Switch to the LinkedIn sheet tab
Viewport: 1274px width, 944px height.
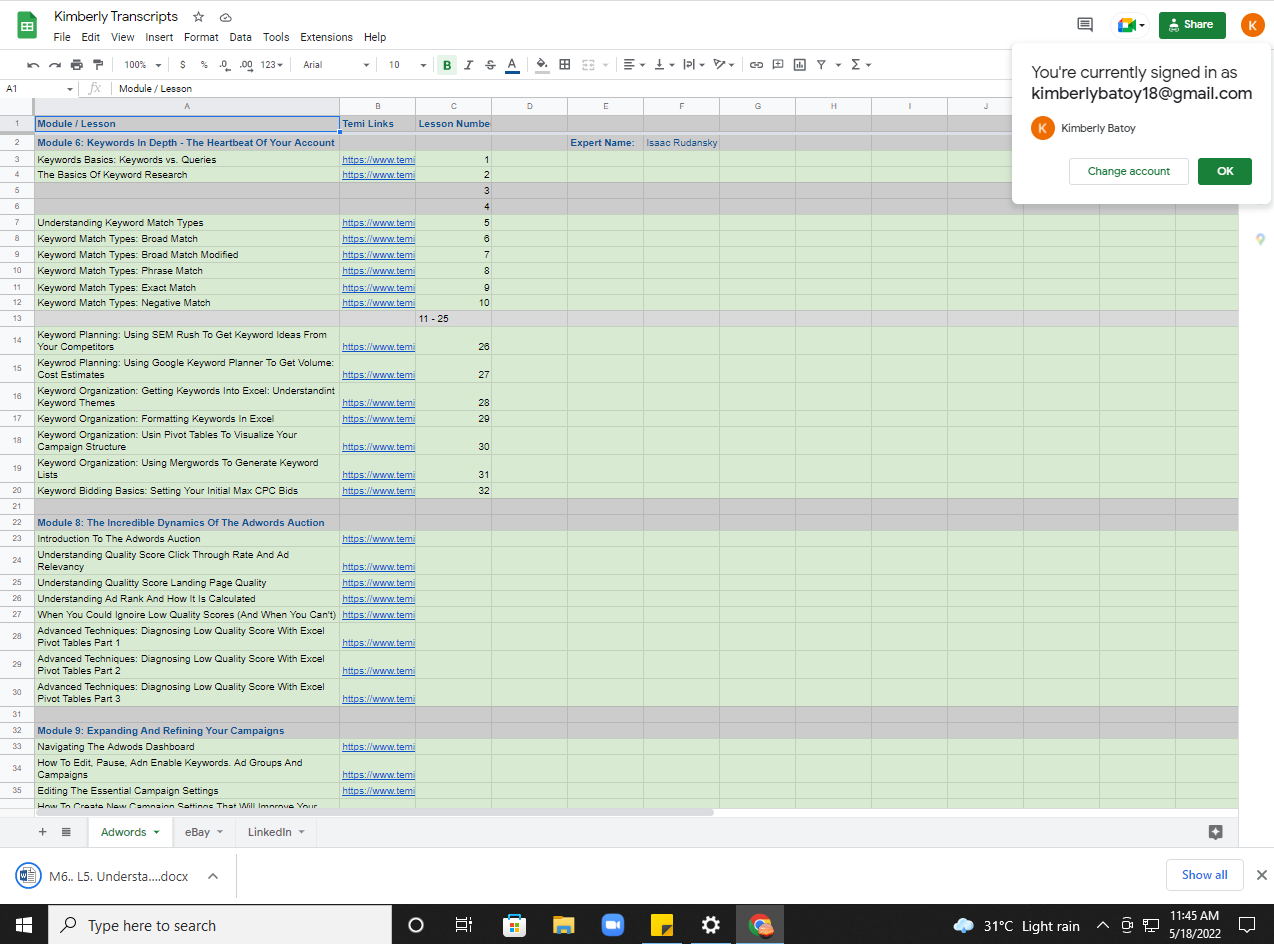coord(269,832)
